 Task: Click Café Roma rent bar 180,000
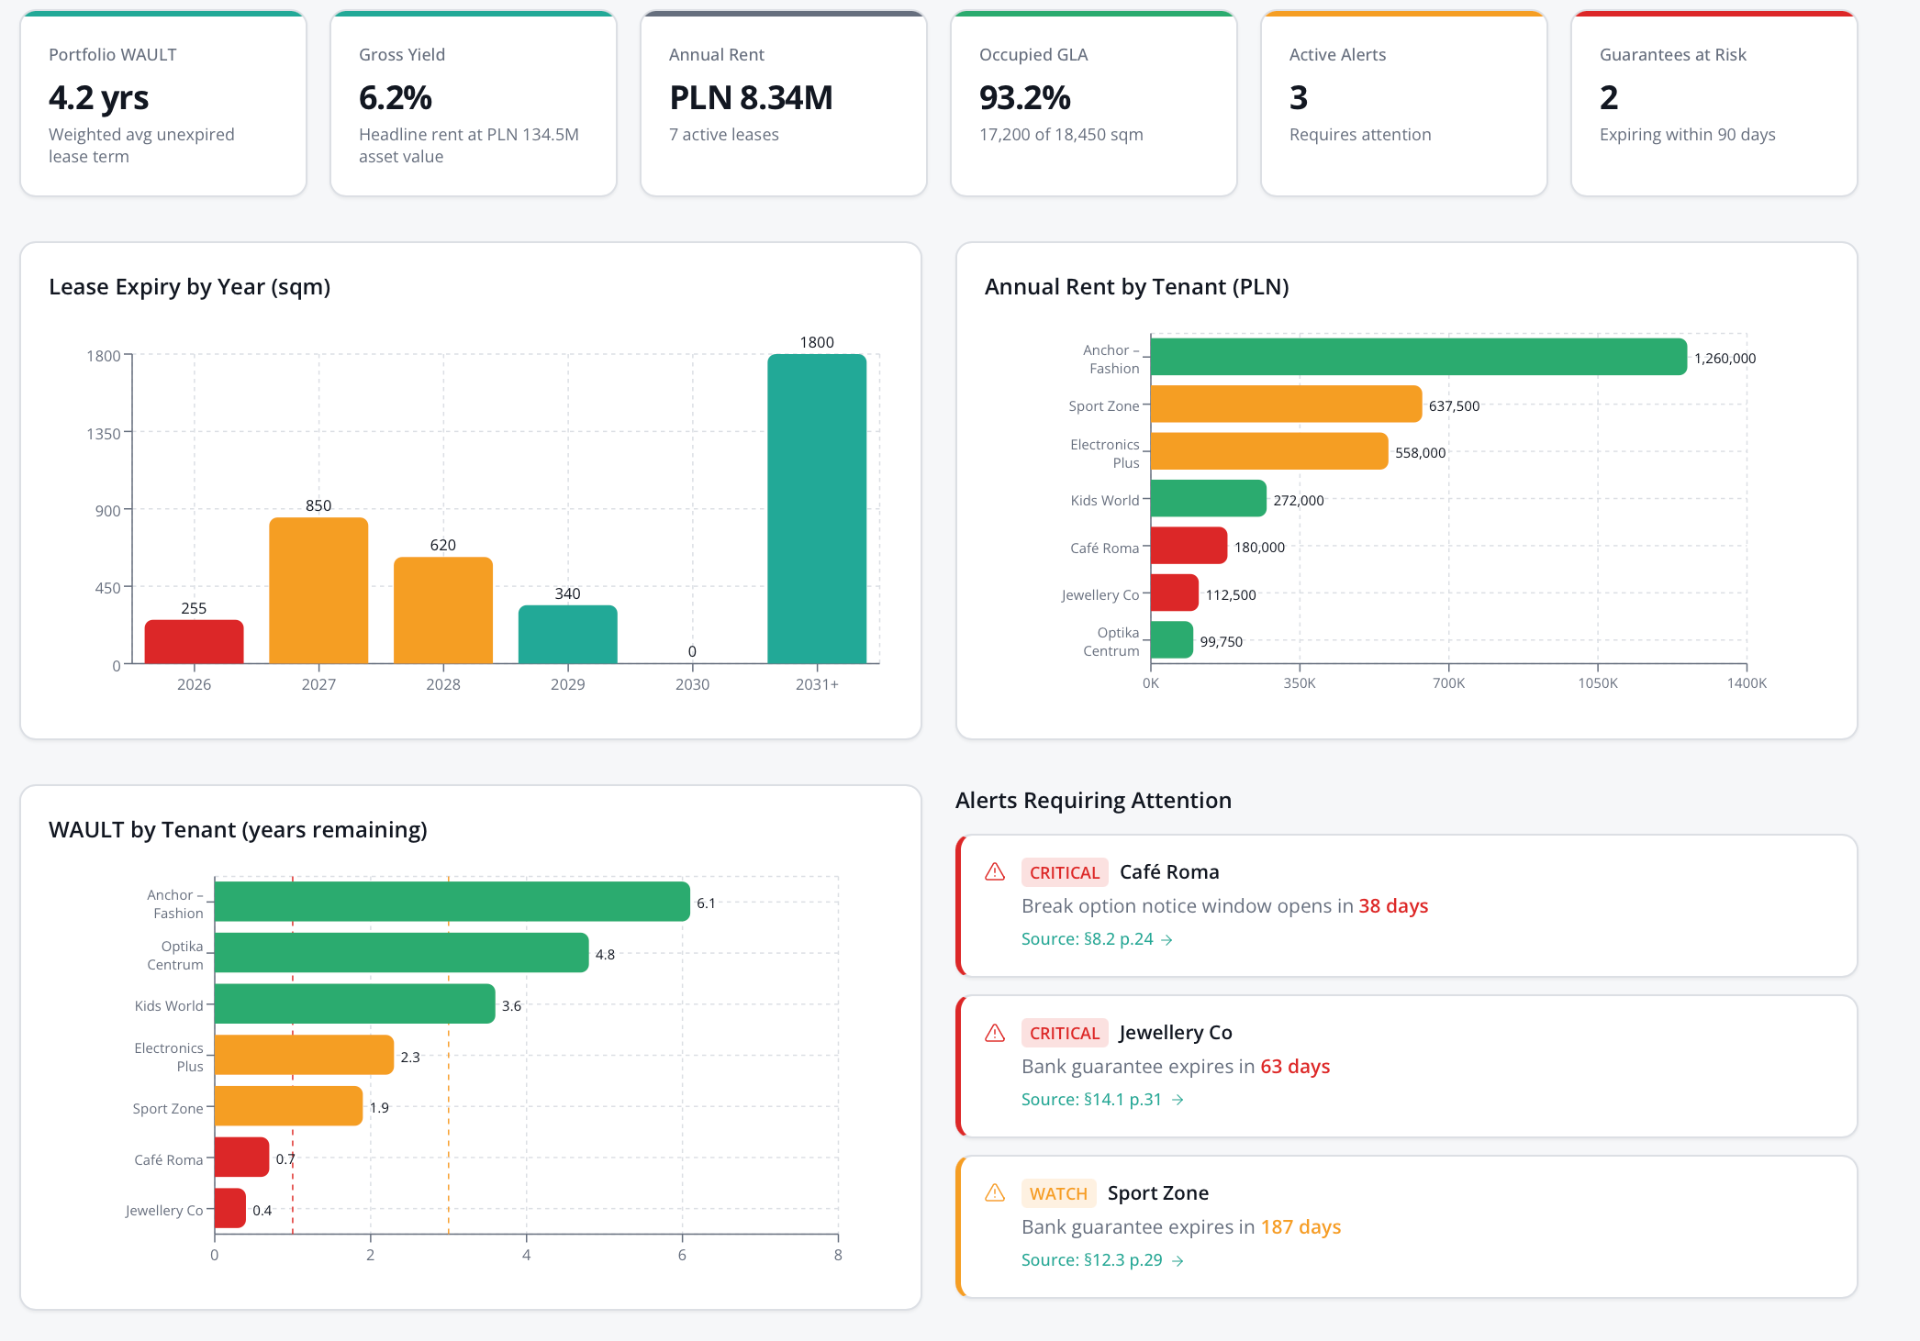(x=1189, y=546)
